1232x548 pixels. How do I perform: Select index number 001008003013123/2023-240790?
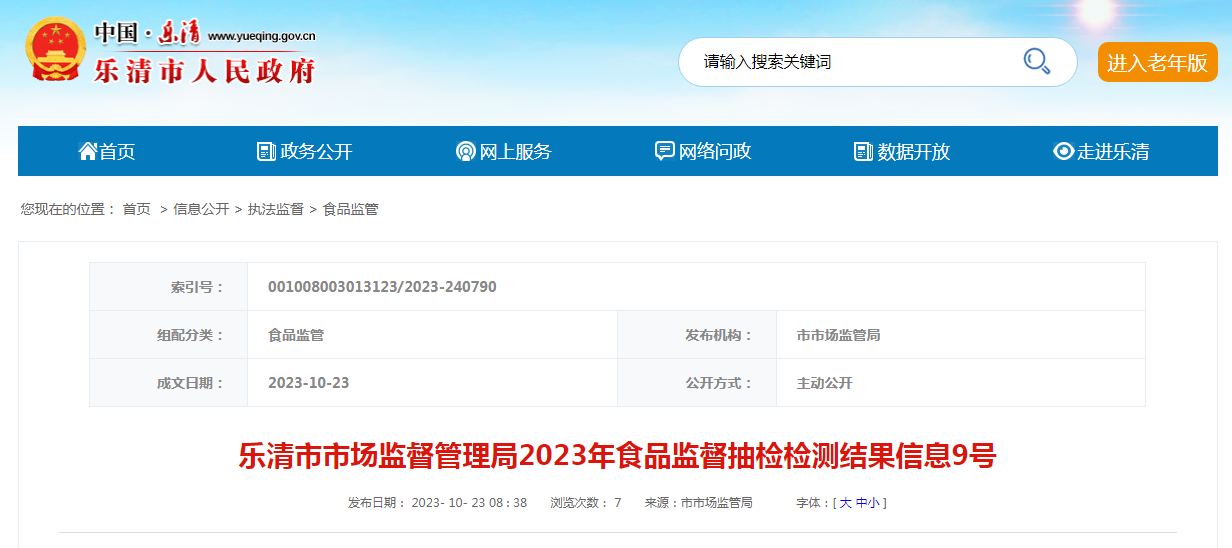click(x=382, y=287)
